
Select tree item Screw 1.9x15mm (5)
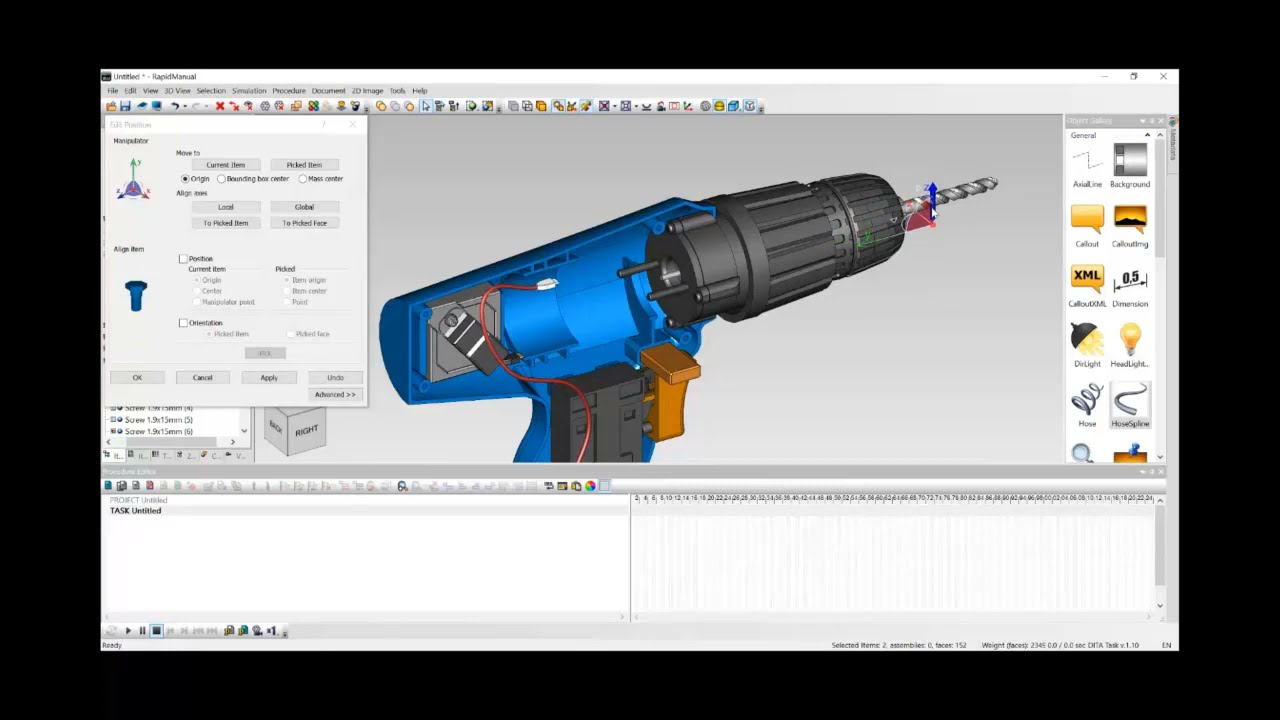click(x=159, y=420)
